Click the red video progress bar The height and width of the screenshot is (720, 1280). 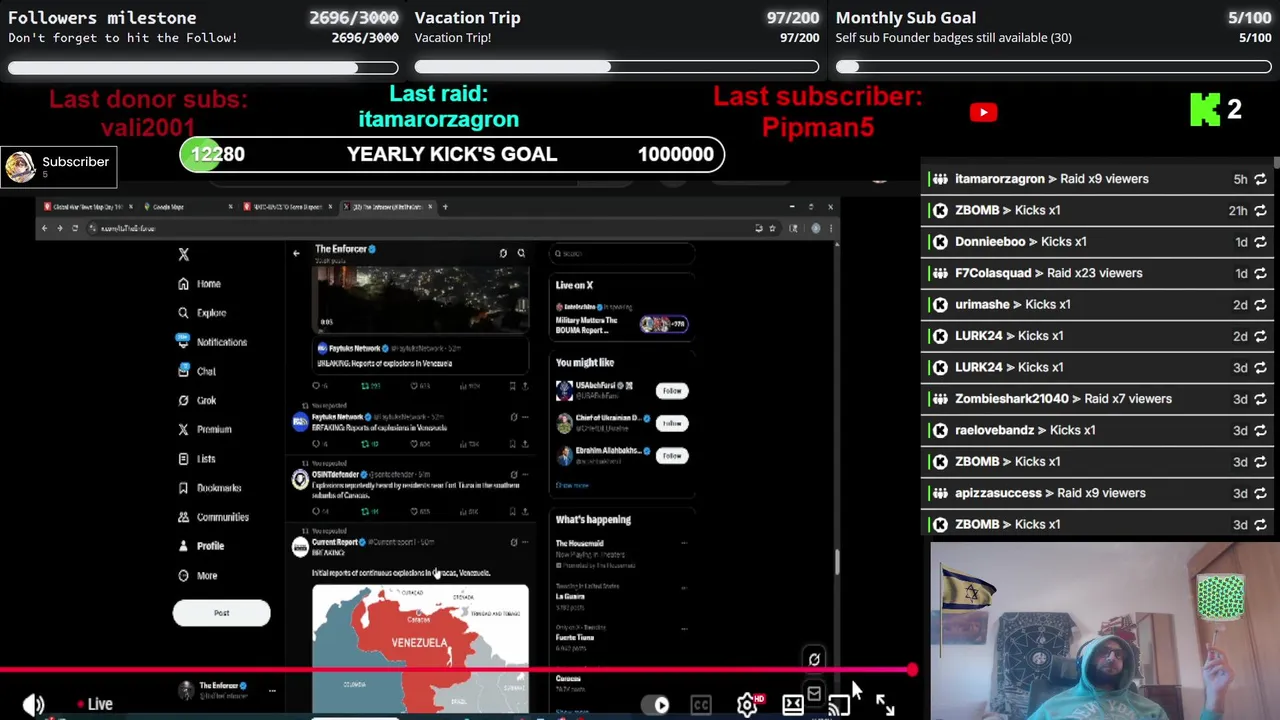click(x=455, y=670)
